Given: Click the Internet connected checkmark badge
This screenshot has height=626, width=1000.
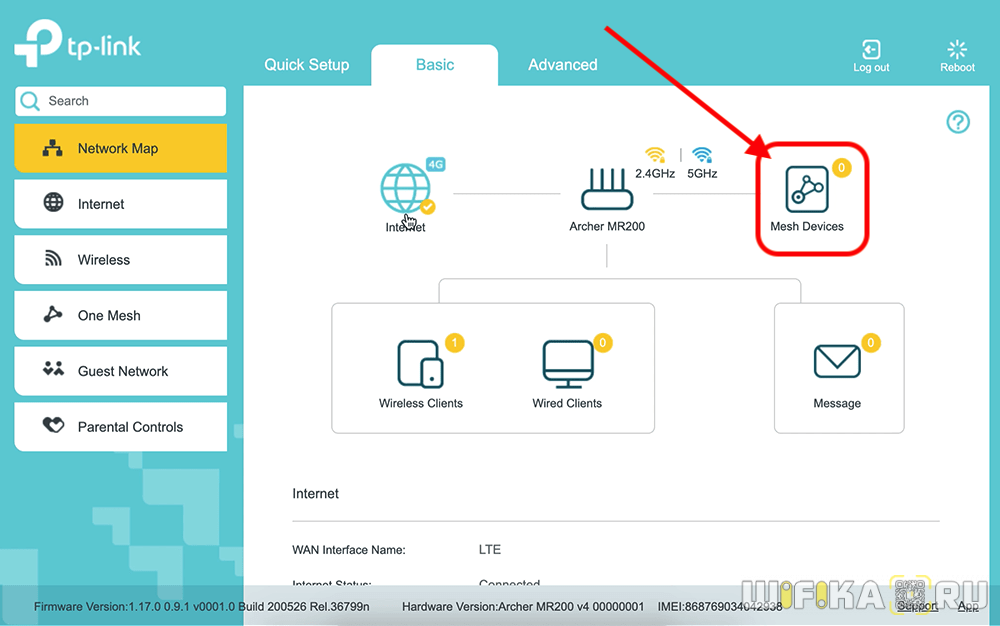Looking at the screenshot, I should 427,207.
